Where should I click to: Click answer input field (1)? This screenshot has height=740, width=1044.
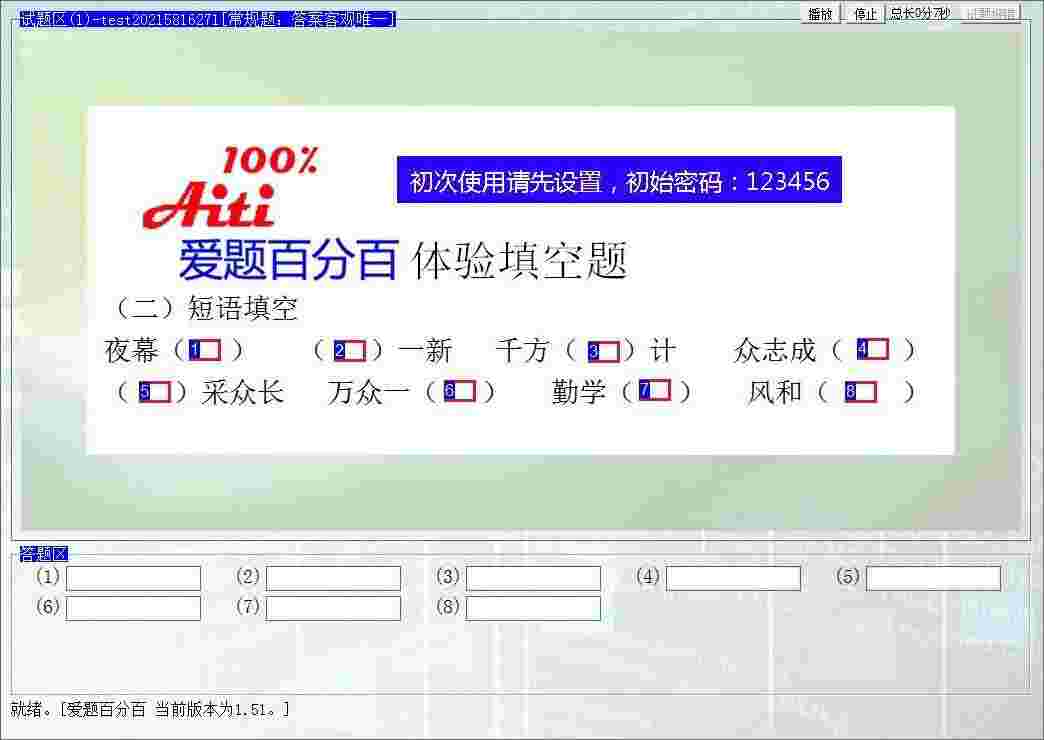click(x=135, y=577)
